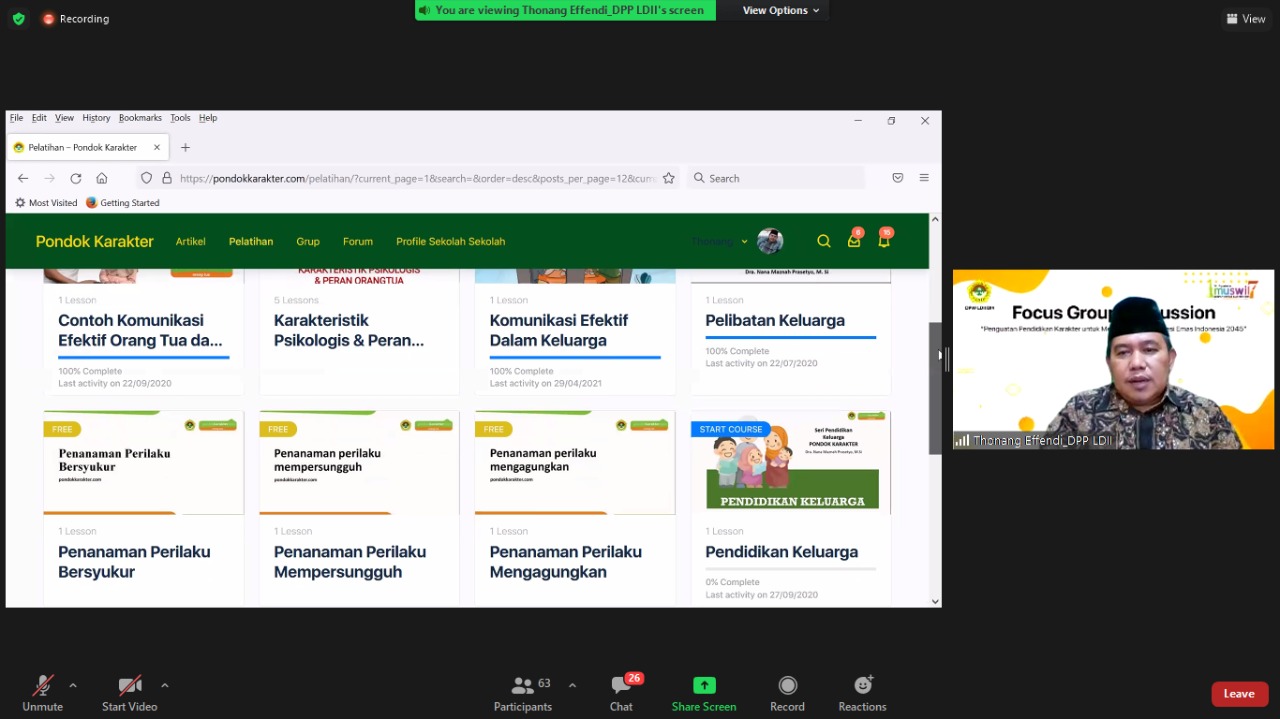Click the Pelibatan Keluarga progress bar
Screen dimensions: 1280x719
click(790, 338)
